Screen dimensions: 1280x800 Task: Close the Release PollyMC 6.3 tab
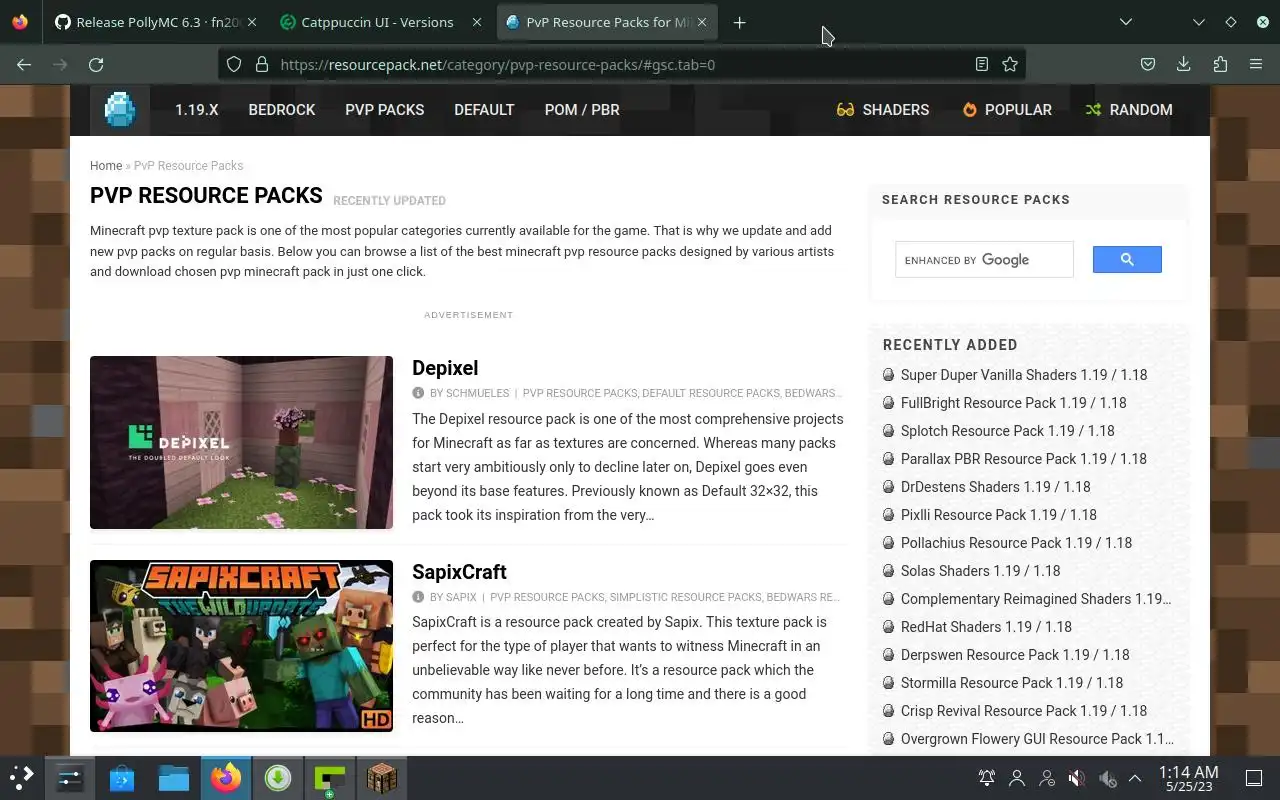[251, 22]
